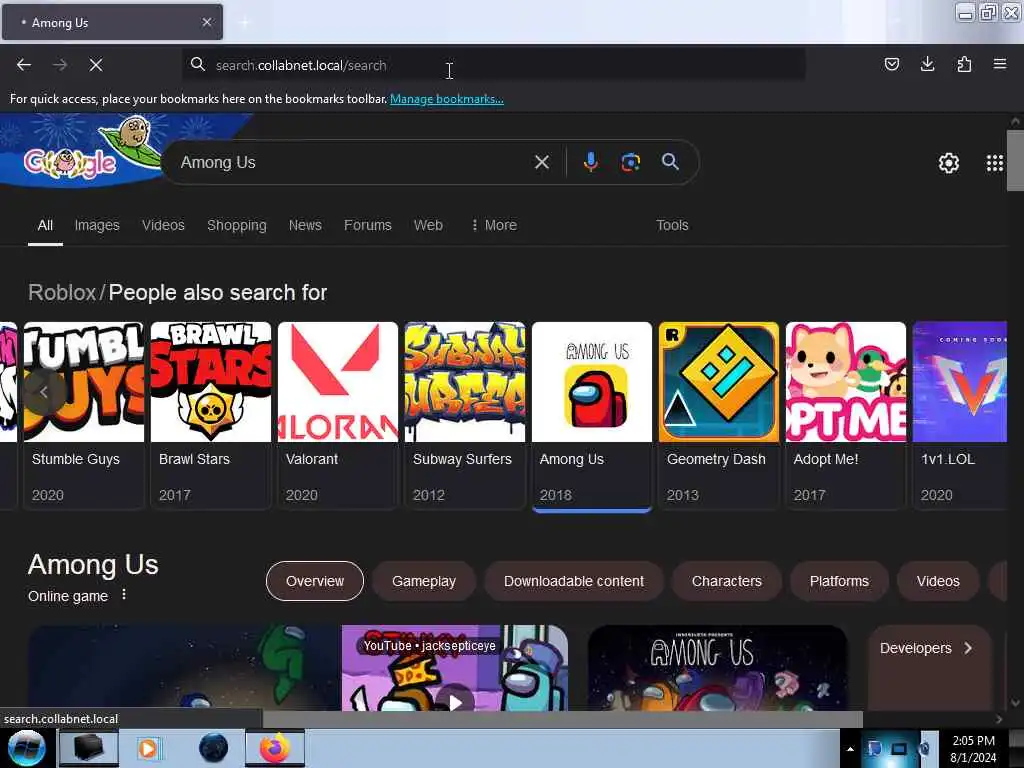Click the Roblox breadcrumb link
The height and width of the screenshot is (768, 1024).
[62, 293]
